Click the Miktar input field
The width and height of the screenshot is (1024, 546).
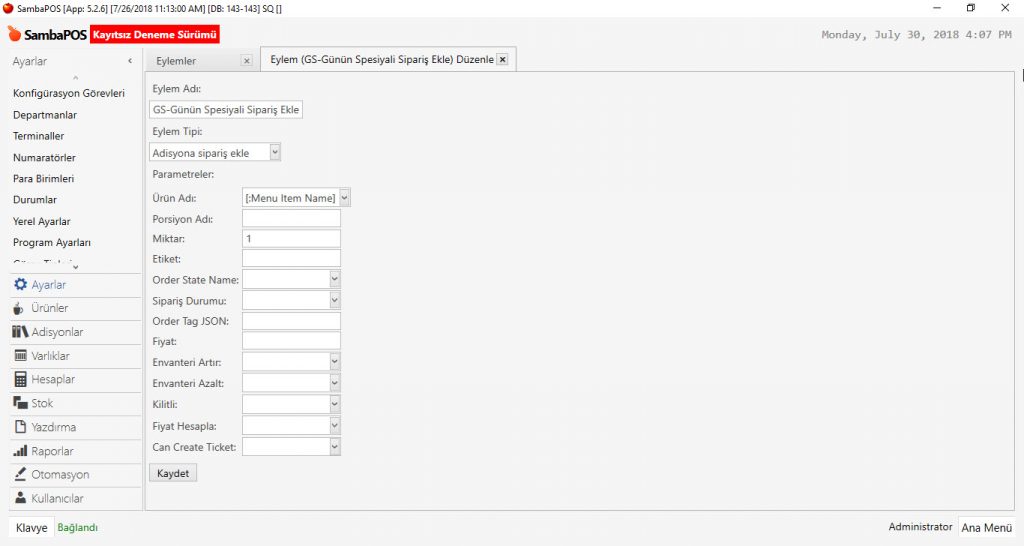tap(291, 239)
